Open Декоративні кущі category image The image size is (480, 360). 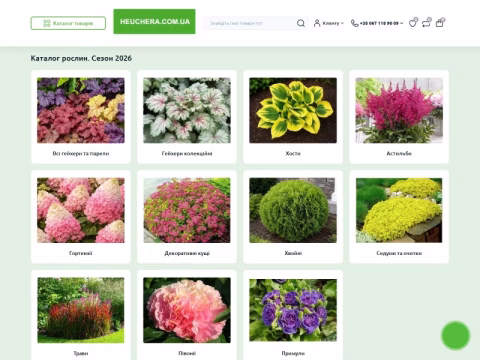(x=187, y=210)
